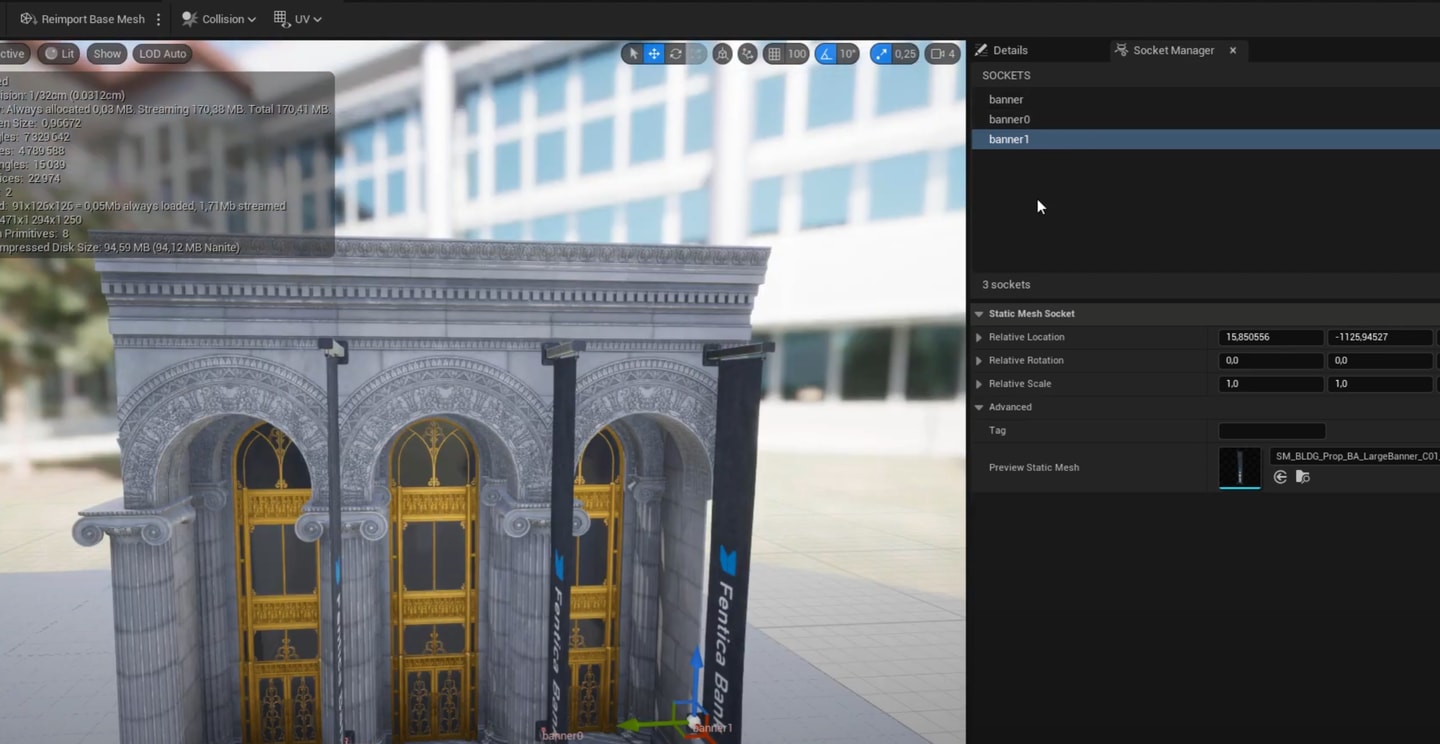Browse to preview mesh in Content Browser
Image resolution: width=1440 pixels, height=744 pixels.
pyautogui.click(x=1302, y=477)
